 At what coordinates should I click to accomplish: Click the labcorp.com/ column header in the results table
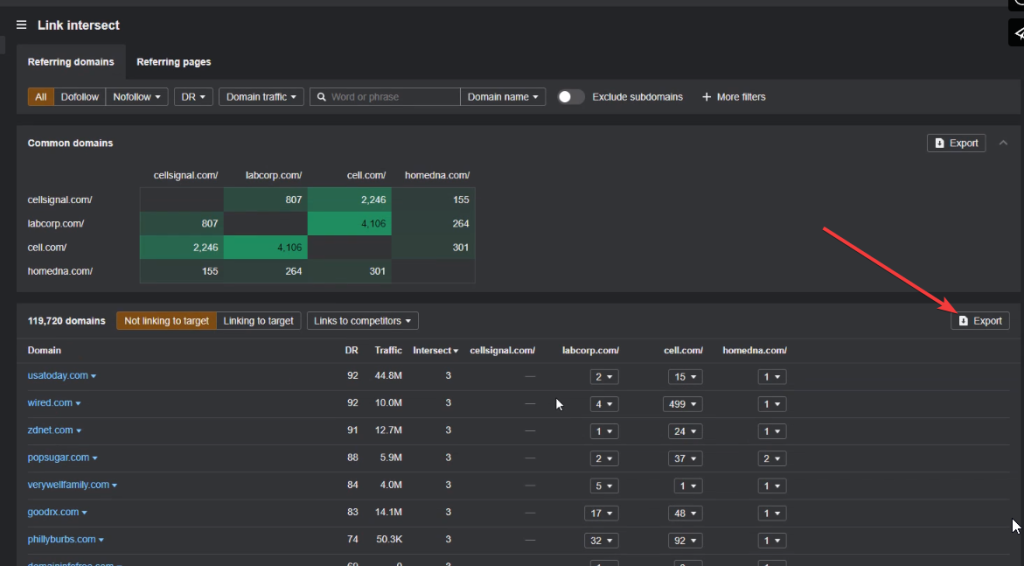[590, 351]
